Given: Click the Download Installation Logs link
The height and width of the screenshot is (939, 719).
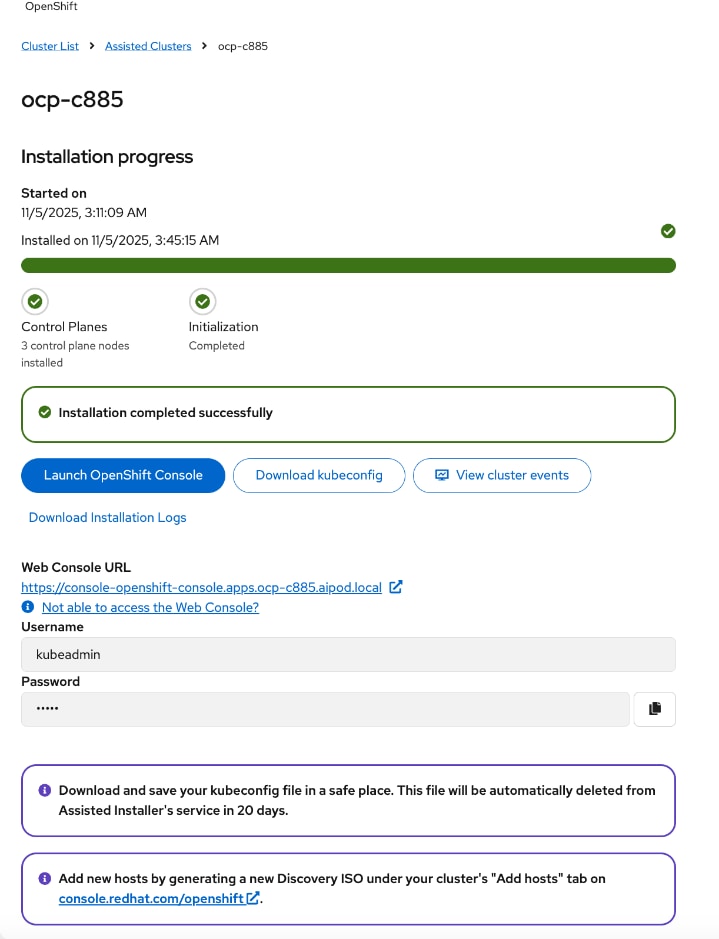Looking at the screenshot, I should coord(107,517).
